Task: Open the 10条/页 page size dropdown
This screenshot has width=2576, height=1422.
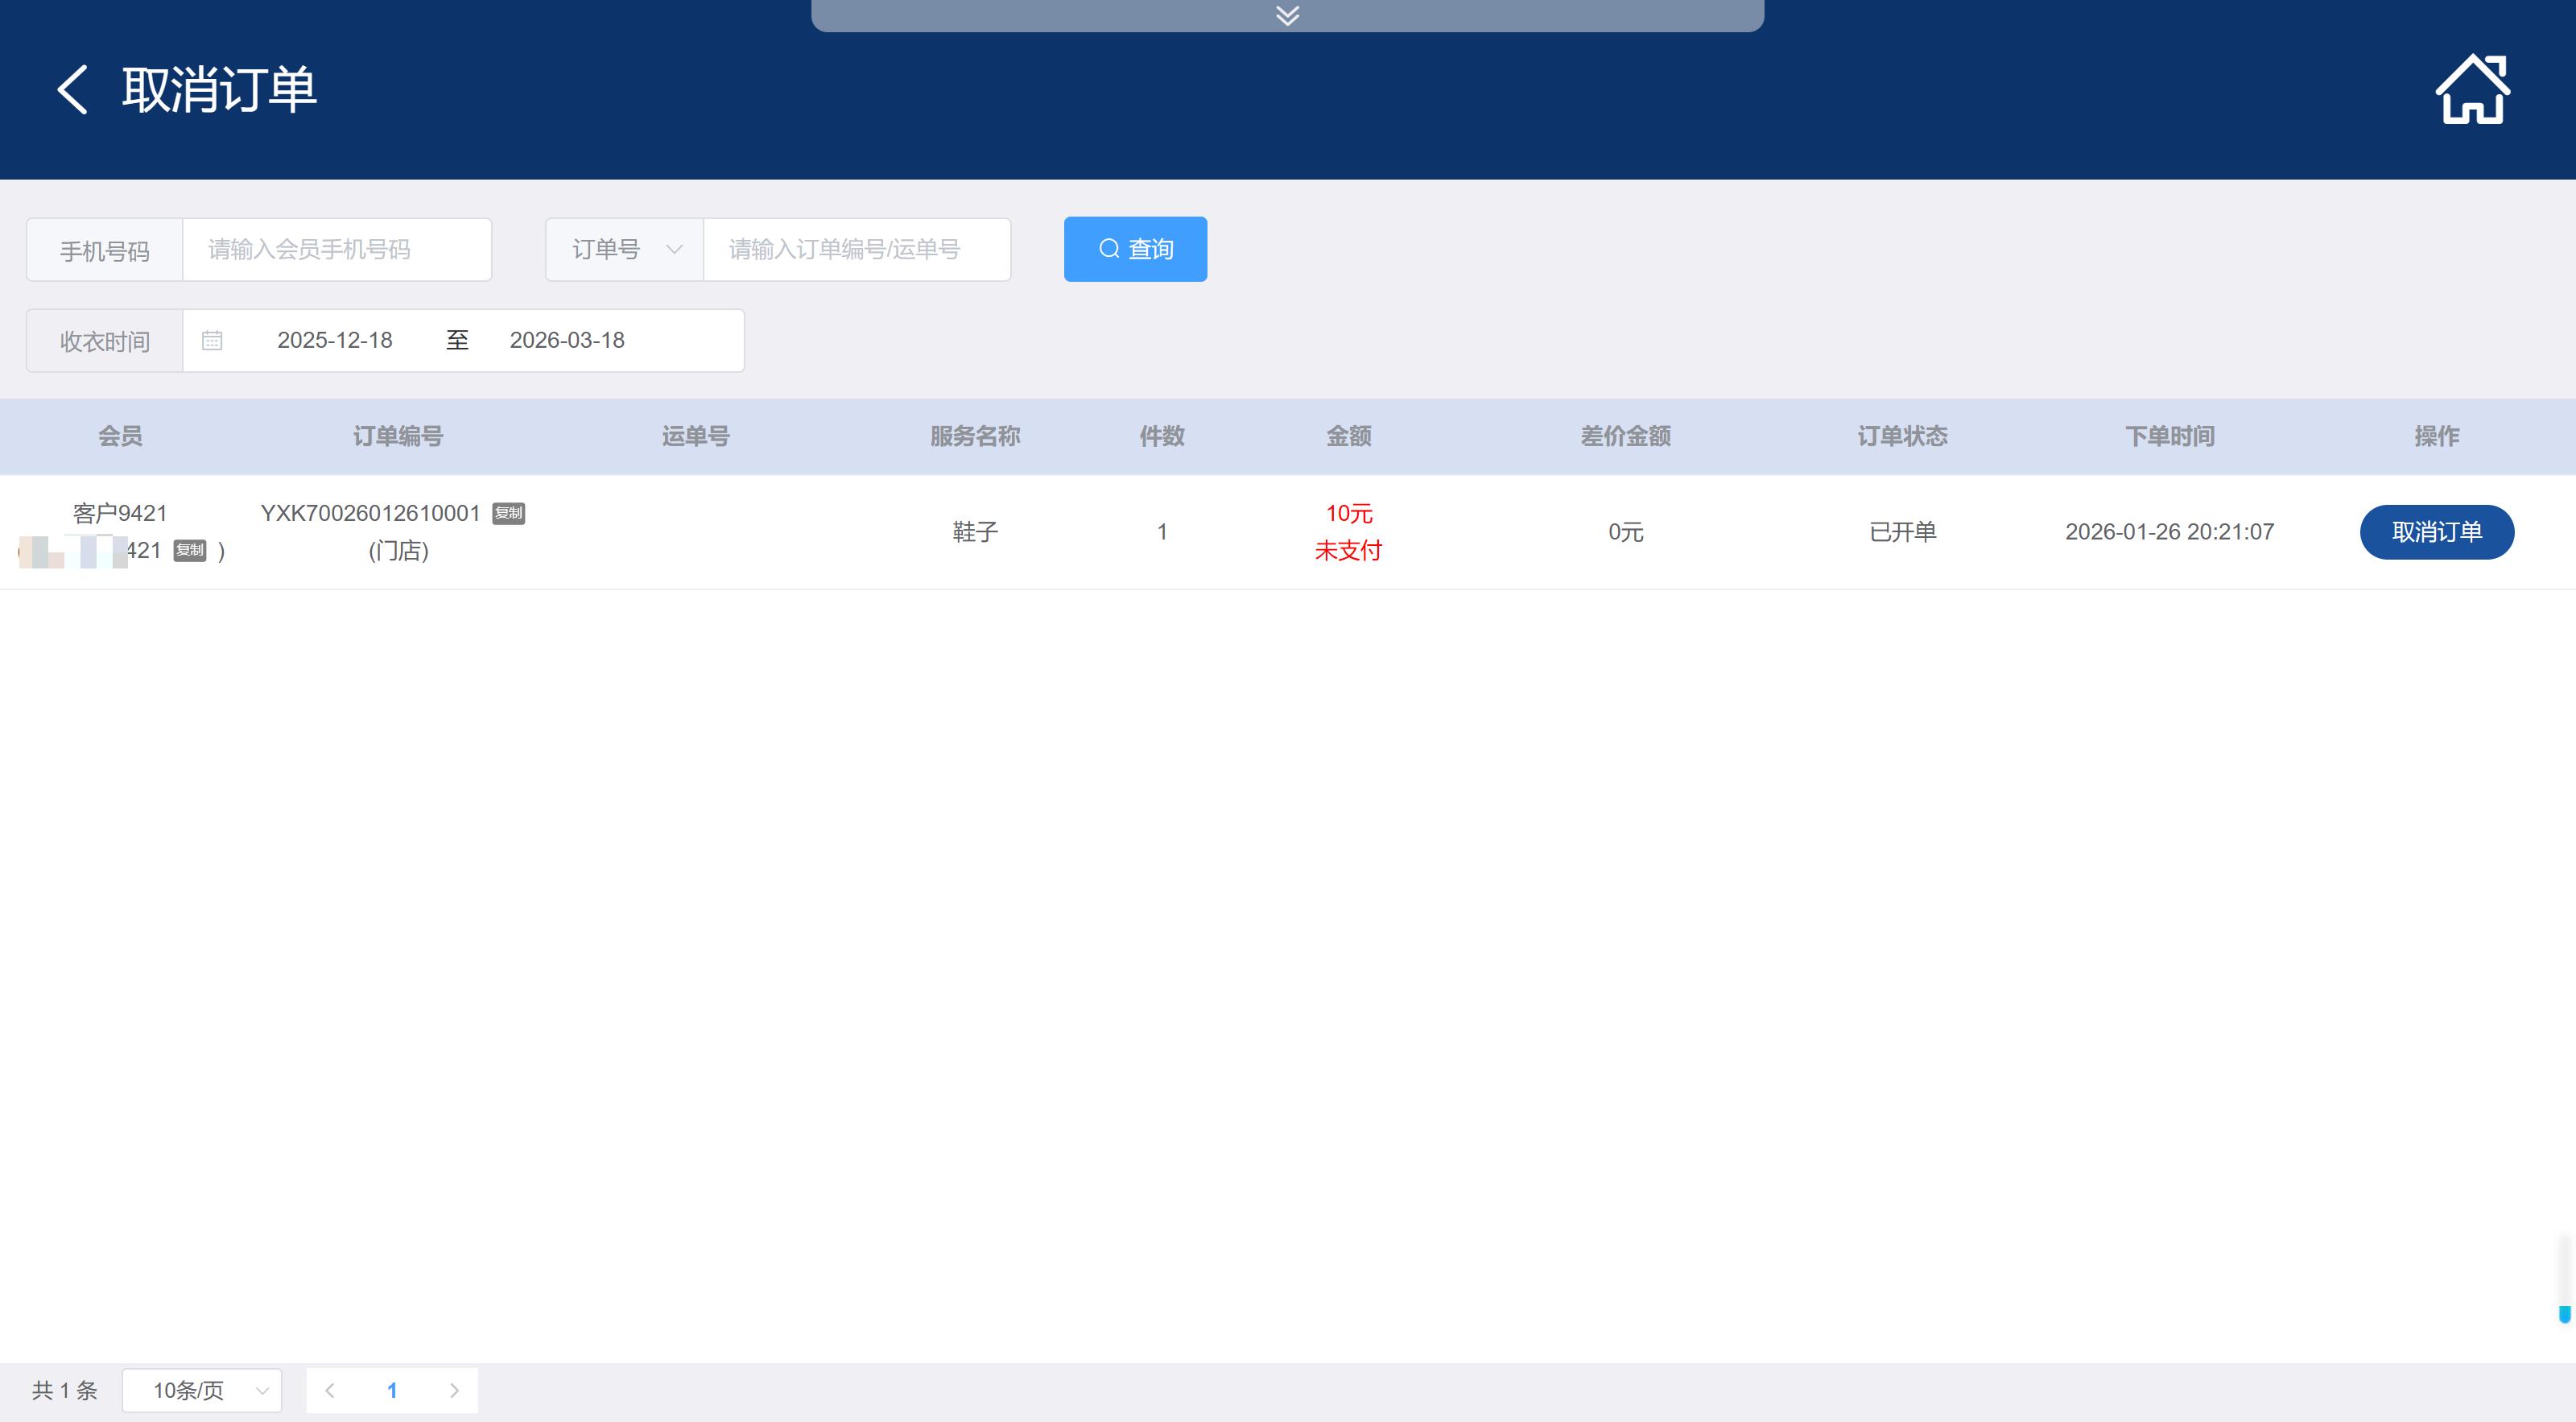Action: (202, 1390)
